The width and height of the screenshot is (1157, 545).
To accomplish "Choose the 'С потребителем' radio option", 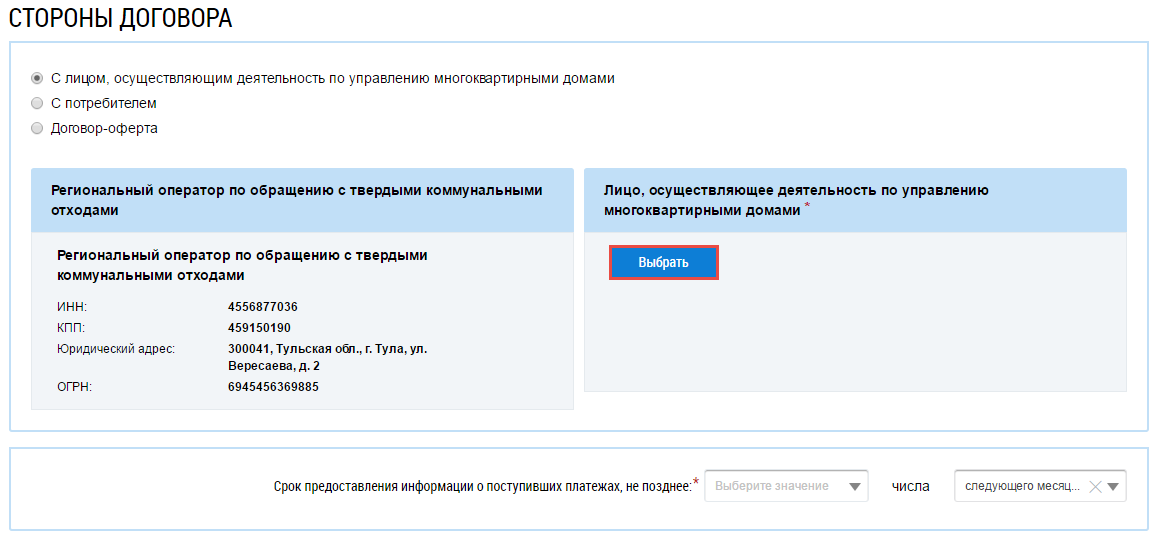I will click(37, 103).
